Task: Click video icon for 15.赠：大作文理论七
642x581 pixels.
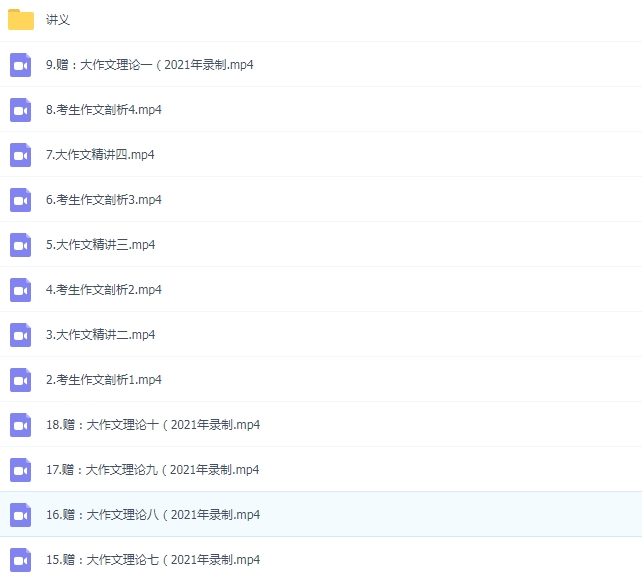Action: click(20, 560)
